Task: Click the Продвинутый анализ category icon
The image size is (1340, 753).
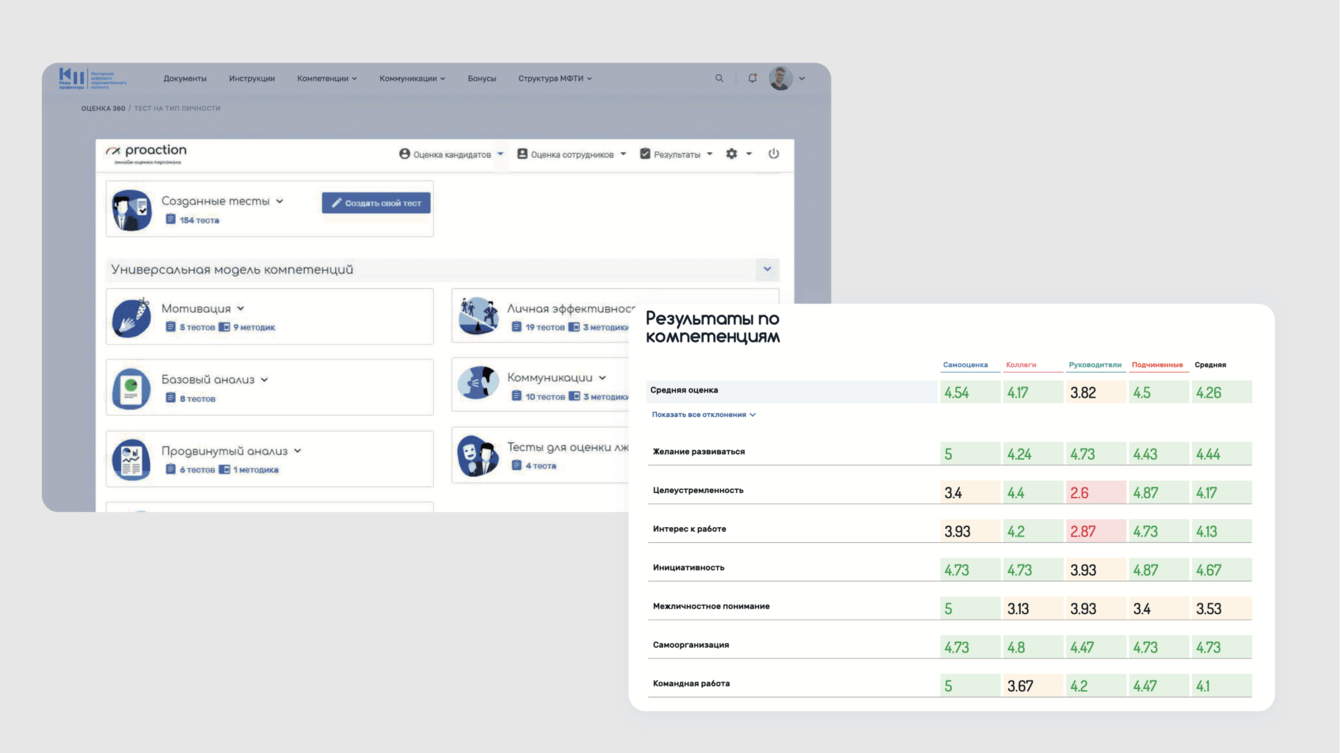Action: pyautogui.click(x=131, y=459)
